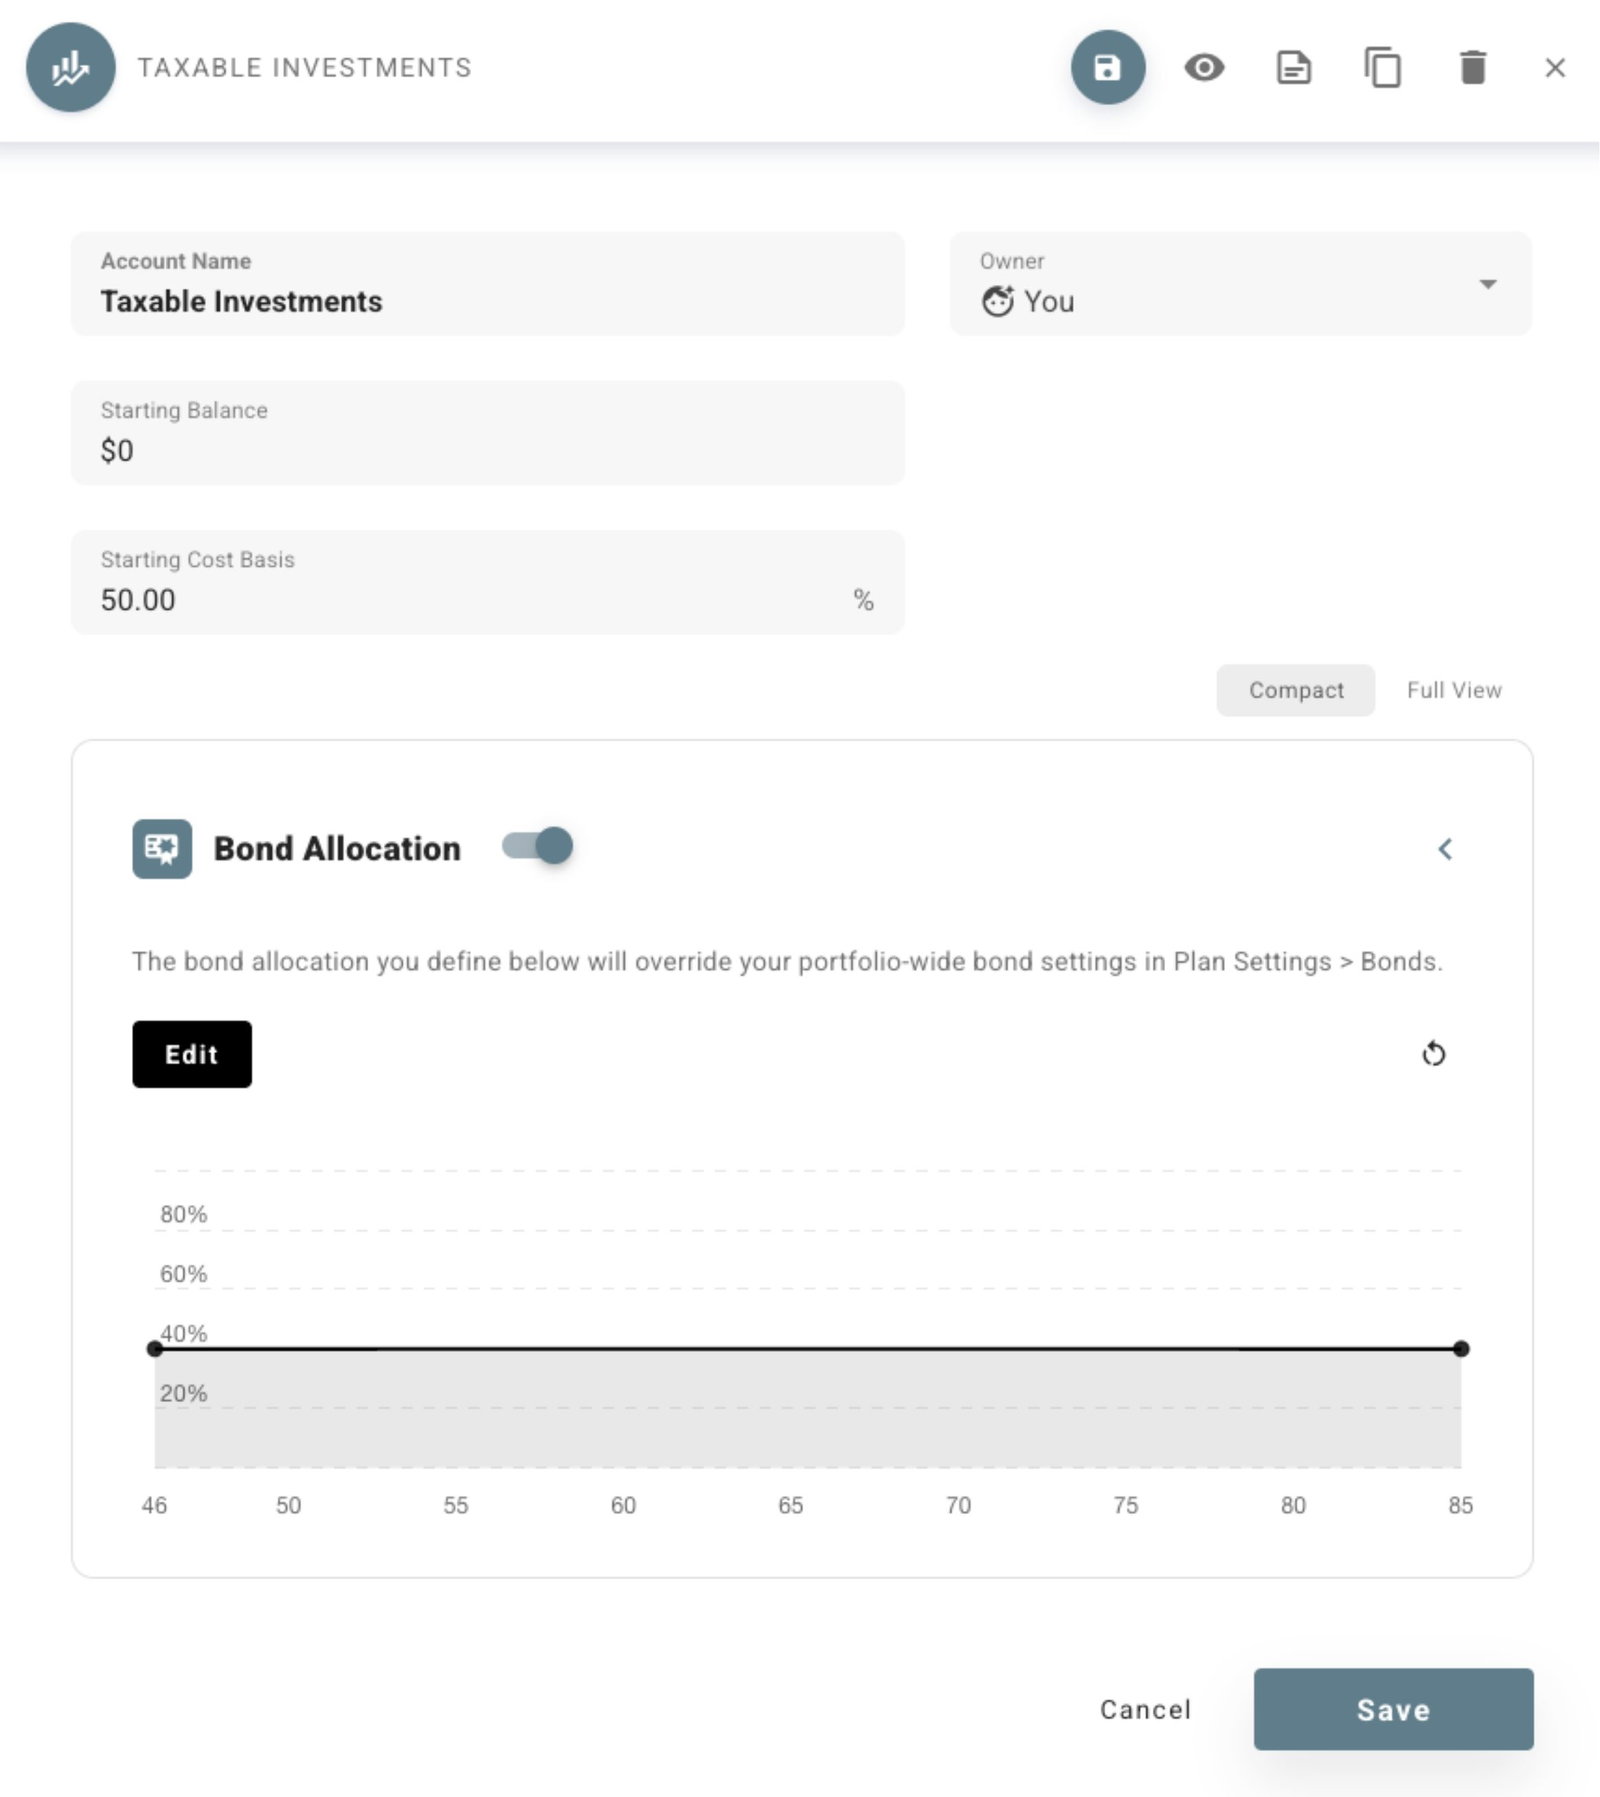
Task: Delete account using the trash icon
Action: click(x=1472, y=67)
